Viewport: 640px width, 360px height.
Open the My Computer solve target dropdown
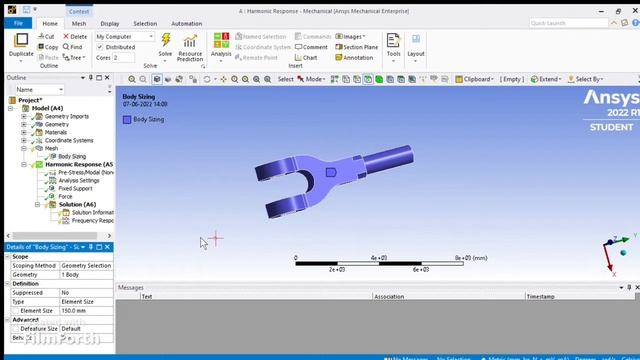(x=124, y=36)
